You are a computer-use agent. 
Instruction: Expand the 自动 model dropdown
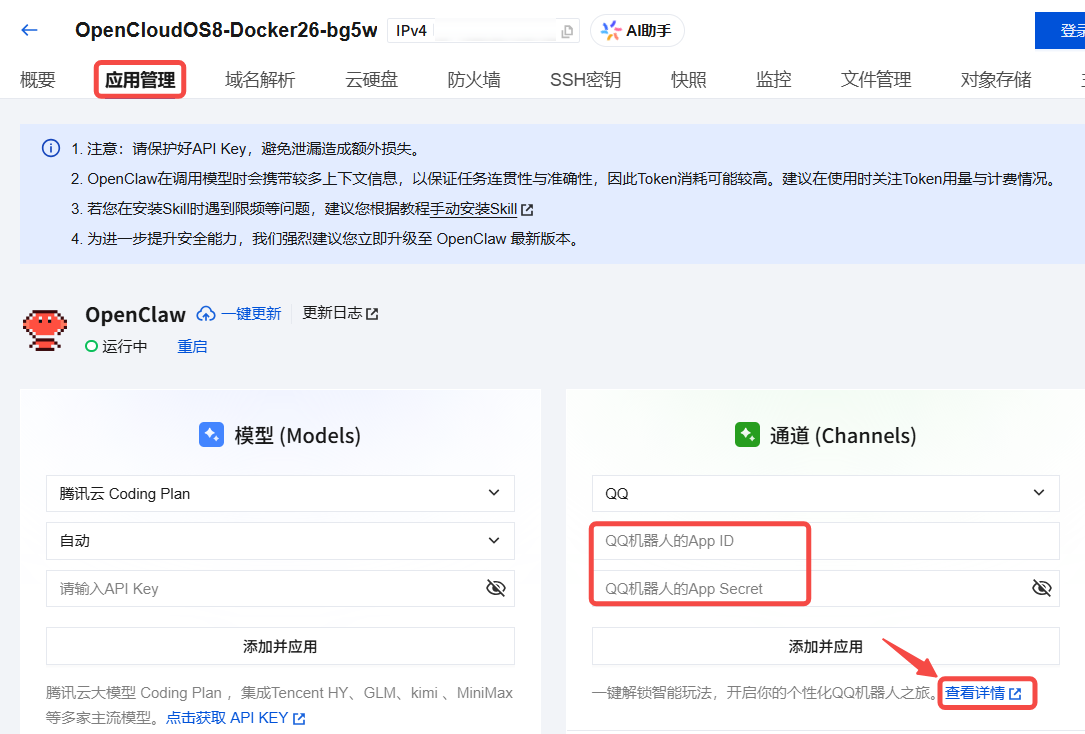[x=280, y=541]
